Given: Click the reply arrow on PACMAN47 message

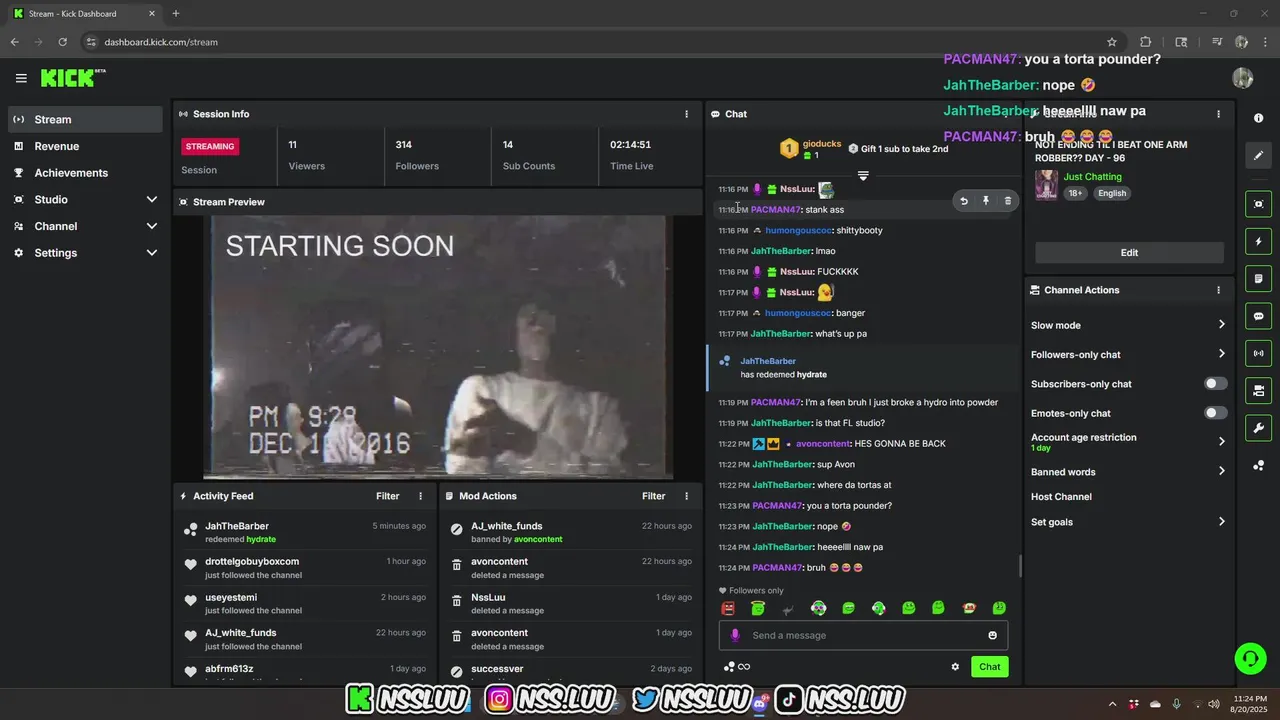Looking at the screenshot, I should [964, 201].
